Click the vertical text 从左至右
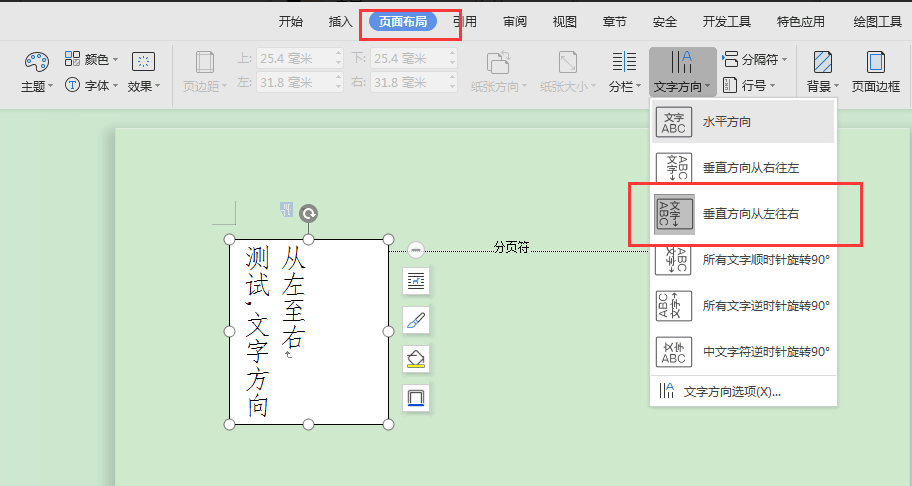This screenshot has height=486, width=912. [293, 296]
